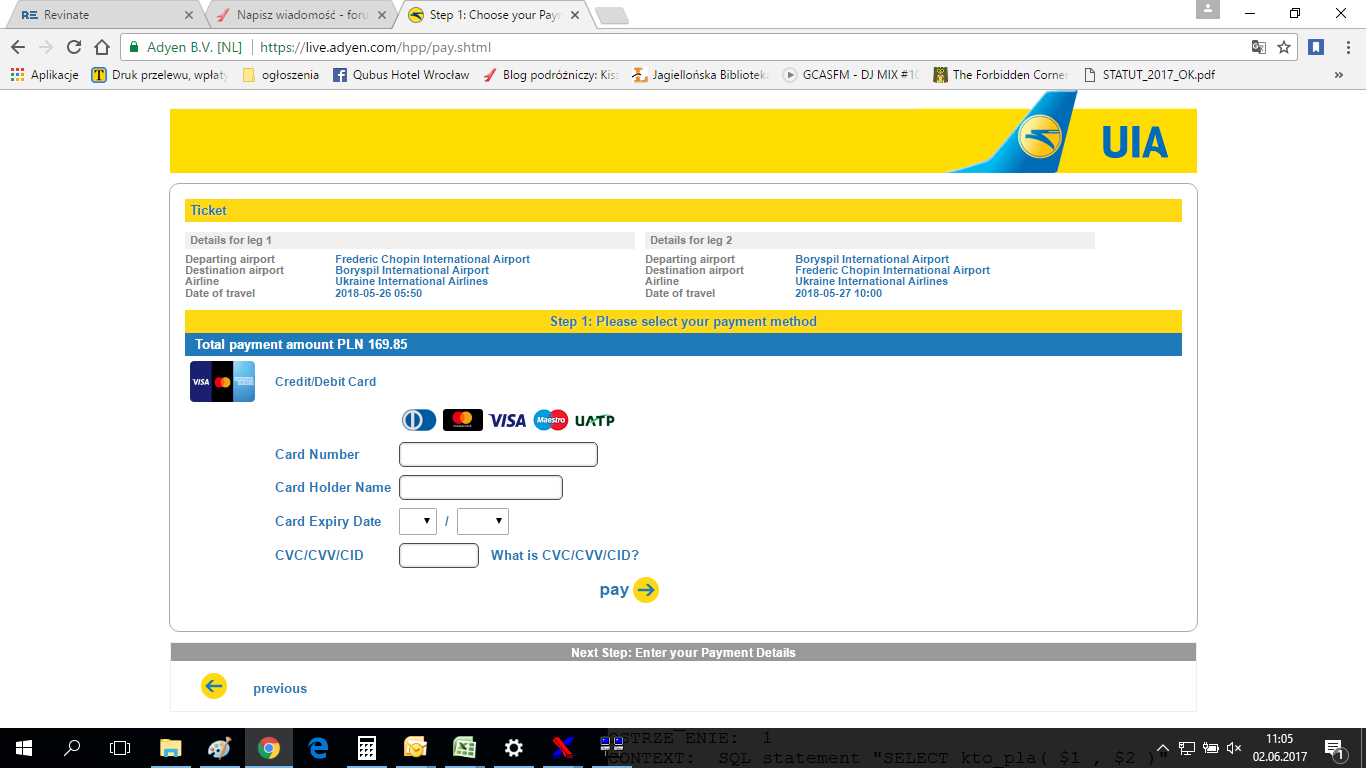Go back with browser back arrow
This screenshot has height=768, width=1366.
[18, 47]
